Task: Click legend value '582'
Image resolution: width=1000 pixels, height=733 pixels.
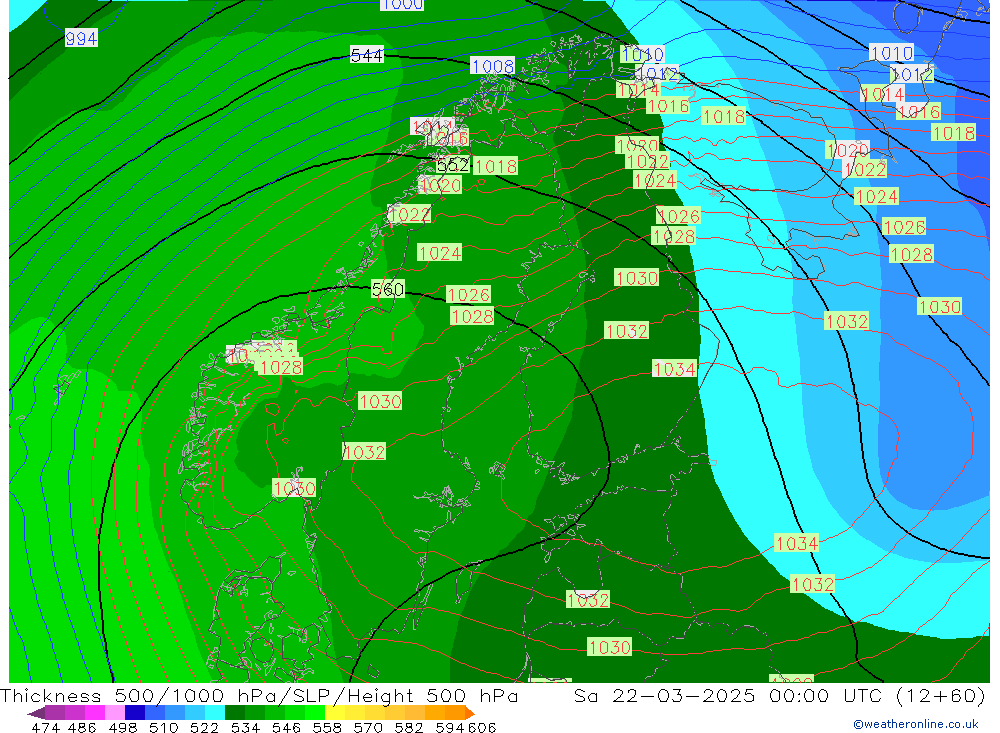Action: (x=409, y=727)
